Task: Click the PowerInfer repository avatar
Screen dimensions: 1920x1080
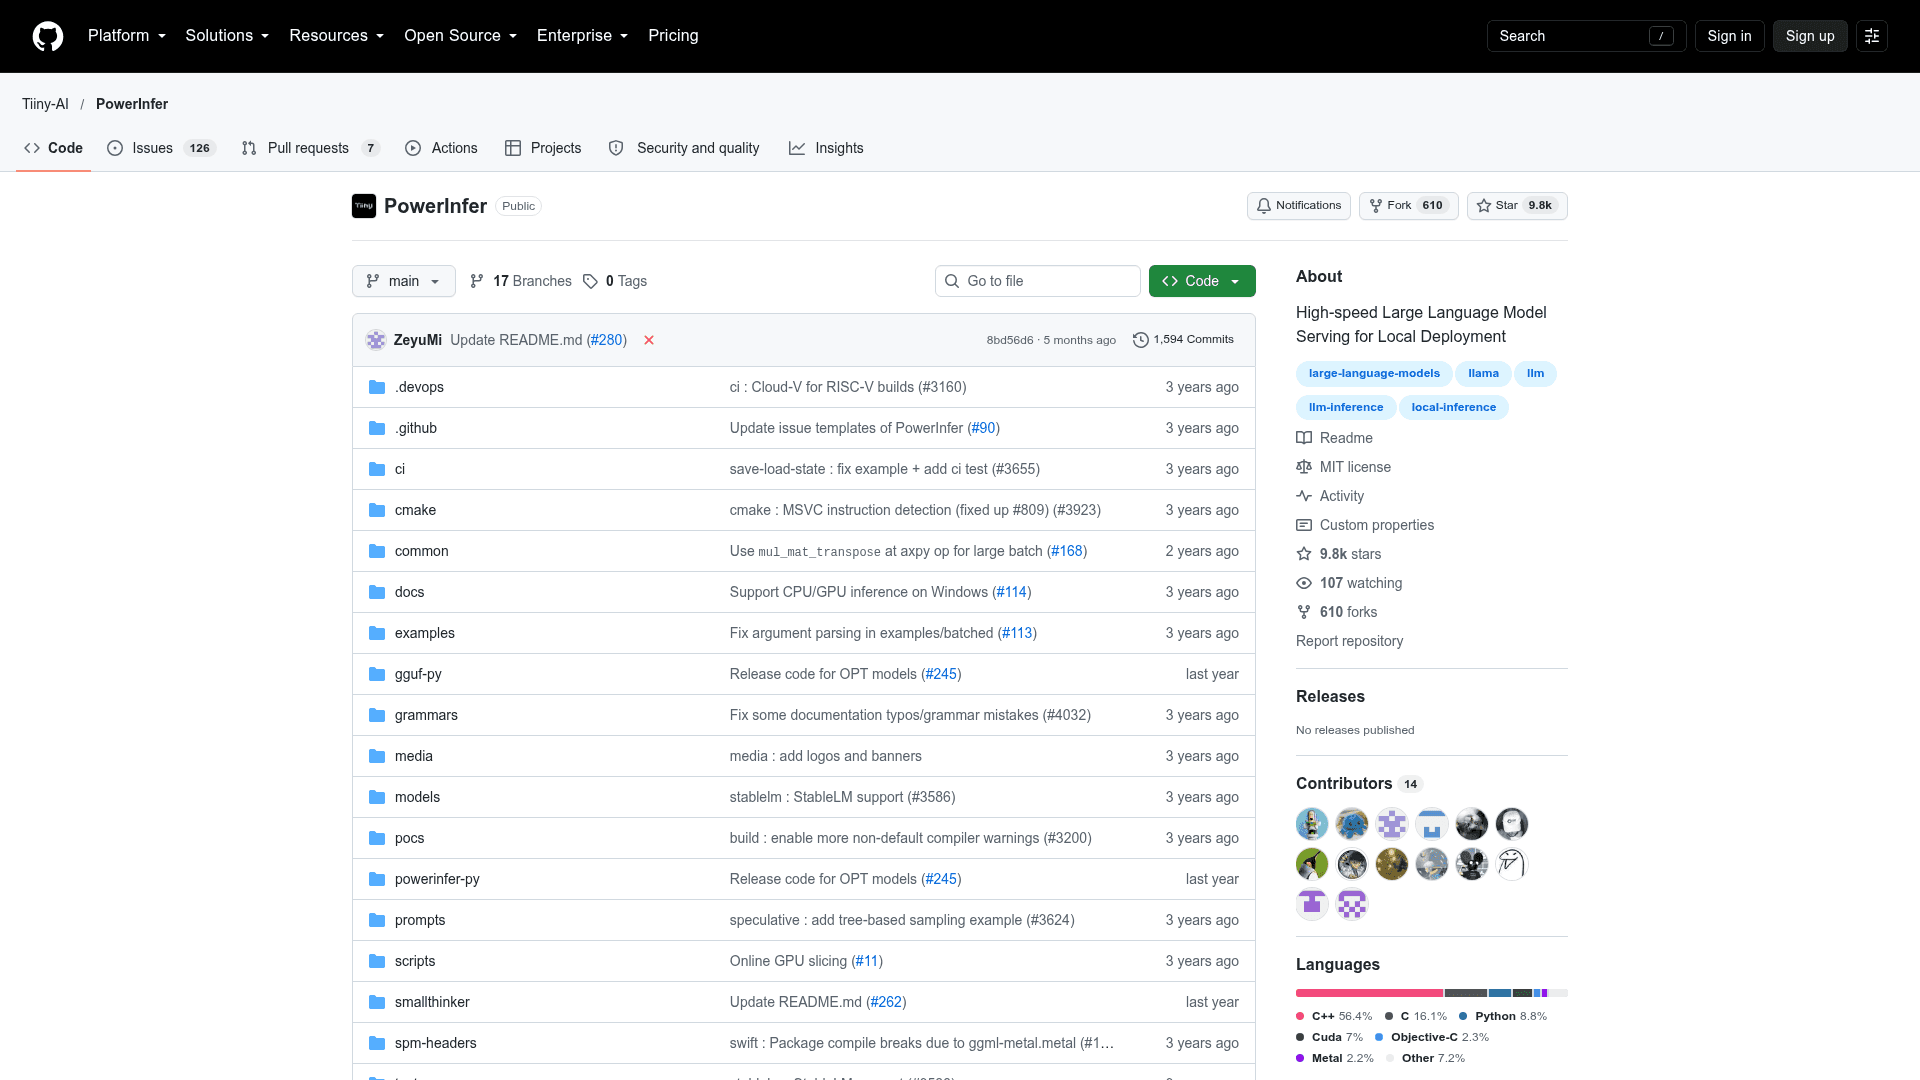Action: pyautogui.click(x=364, y=206)
